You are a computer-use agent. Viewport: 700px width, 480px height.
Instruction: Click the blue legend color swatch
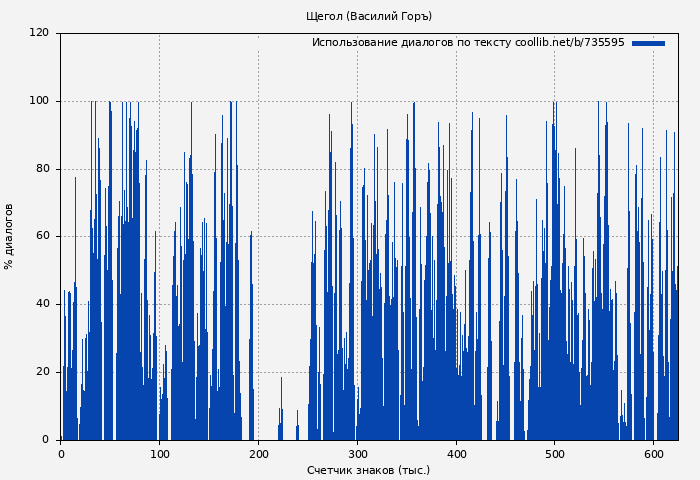648,43
